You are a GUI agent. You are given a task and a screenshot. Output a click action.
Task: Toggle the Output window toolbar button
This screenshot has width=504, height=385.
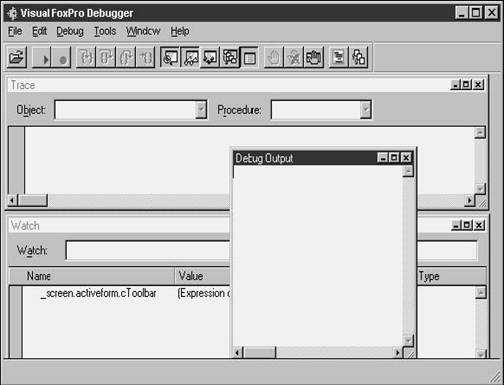tap(249, 58)
